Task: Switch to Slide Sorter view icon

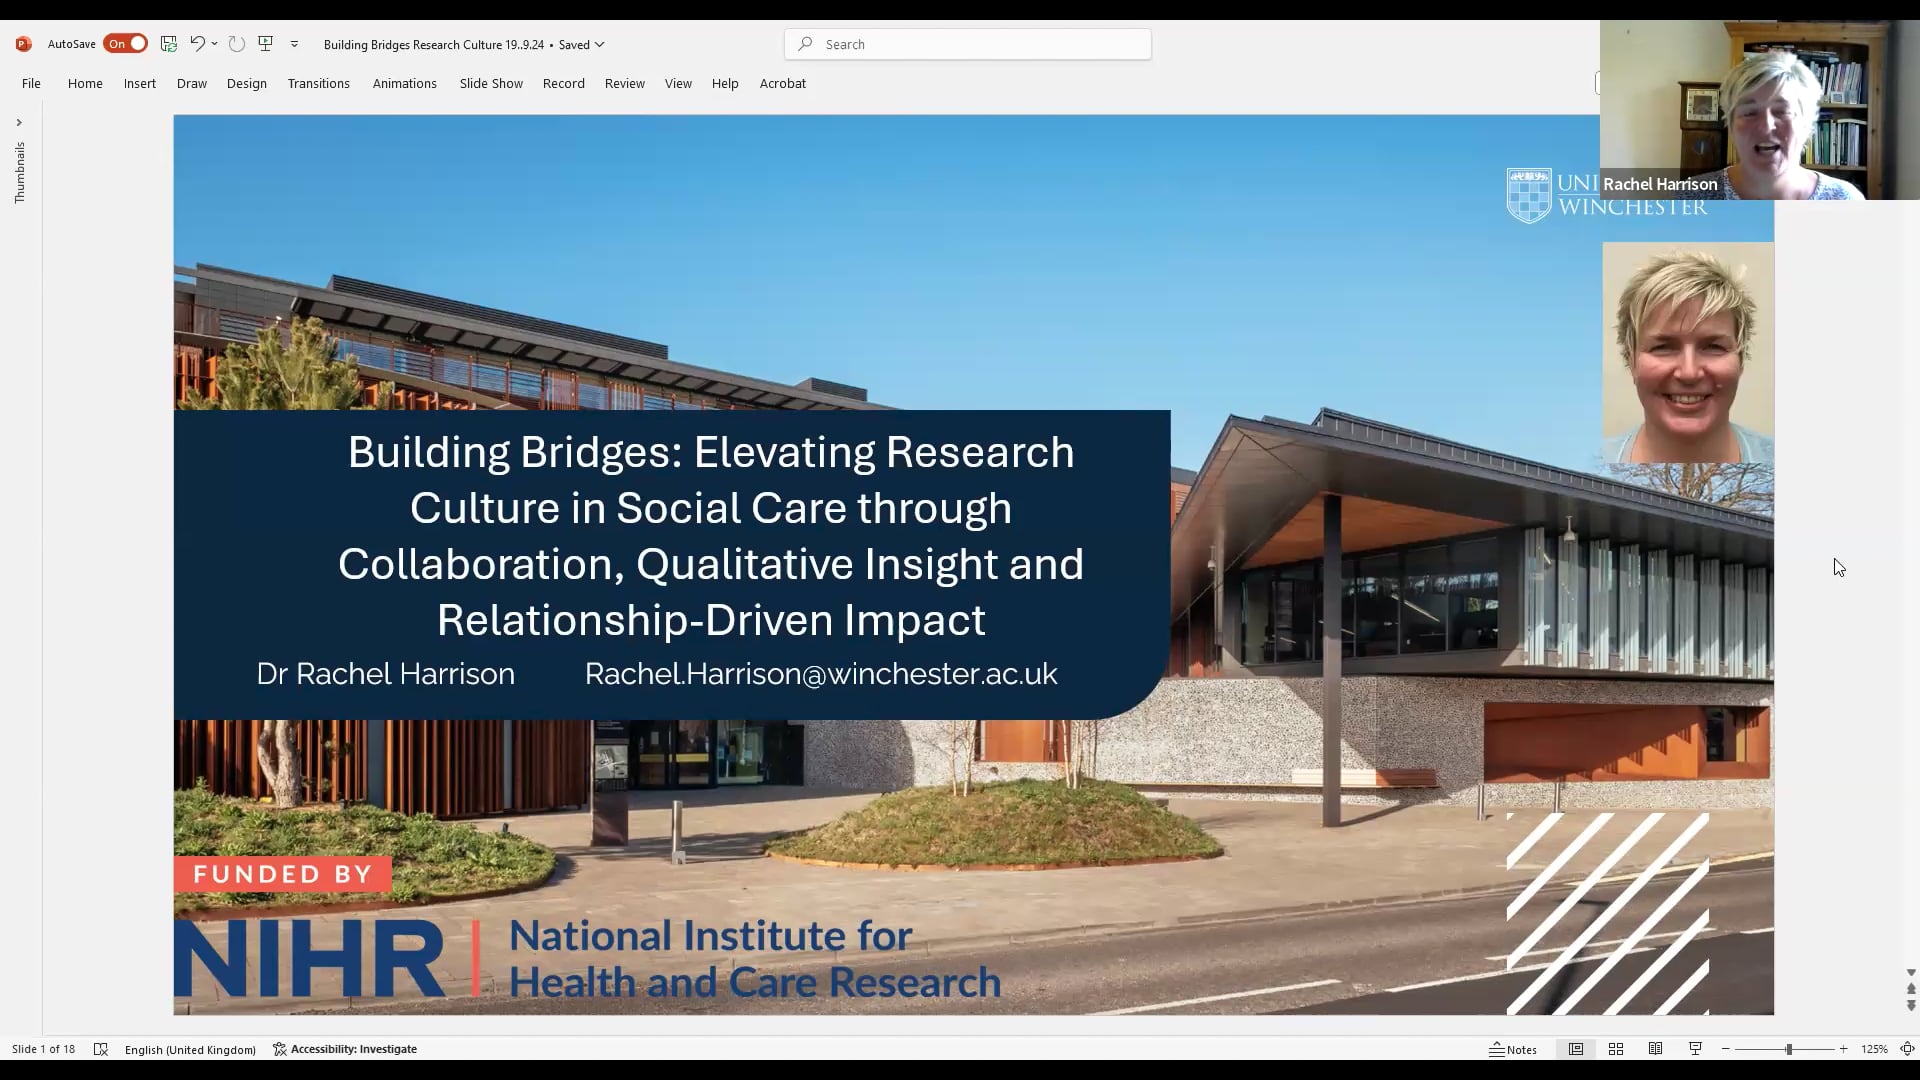Action: (x=1616, y=1049)
